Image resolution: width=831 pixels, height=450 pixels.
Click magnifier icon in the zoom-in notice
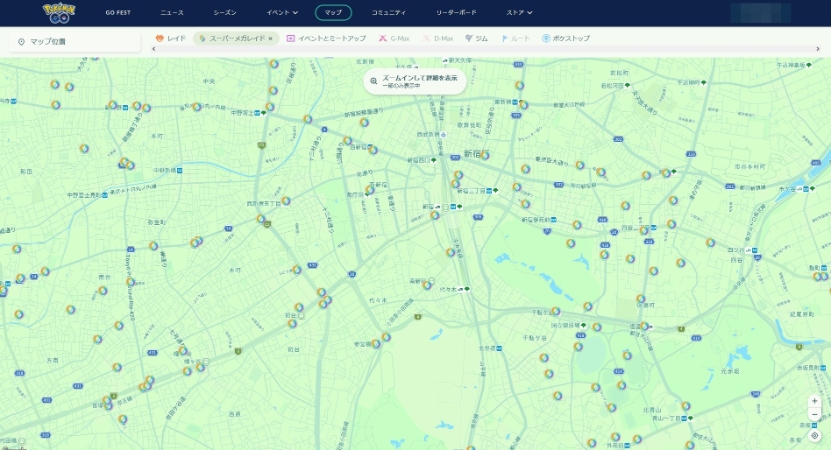(374, 81)
